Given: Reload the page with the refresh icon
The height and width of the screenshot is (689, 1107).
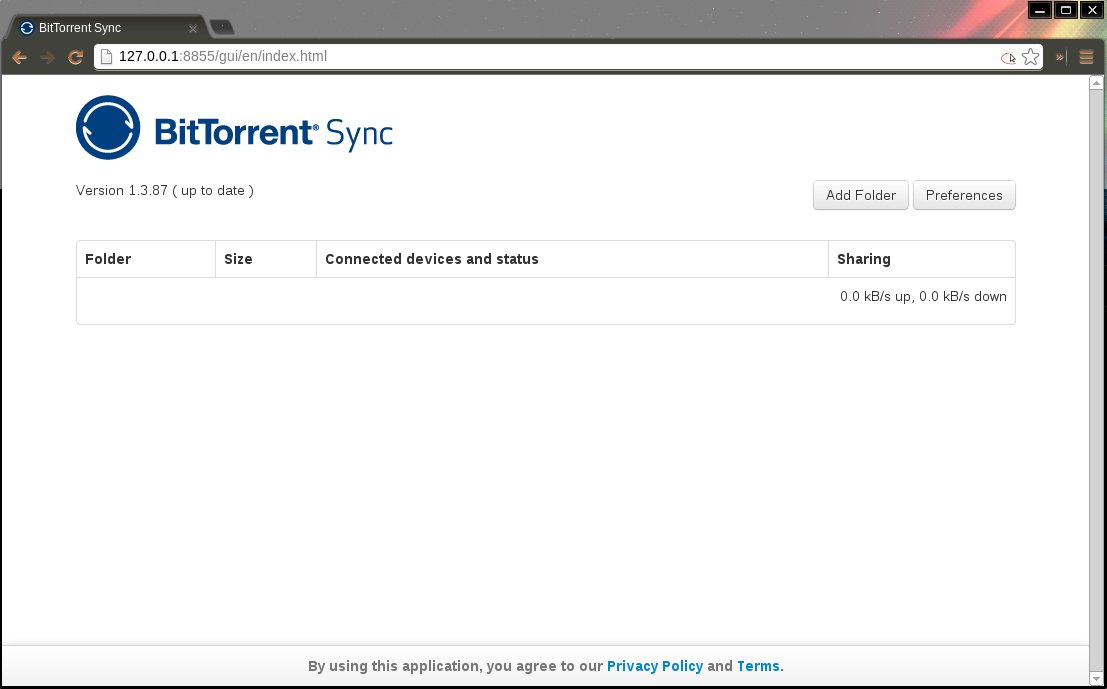Looking at the screenshot, I should [x=76, y=57].
